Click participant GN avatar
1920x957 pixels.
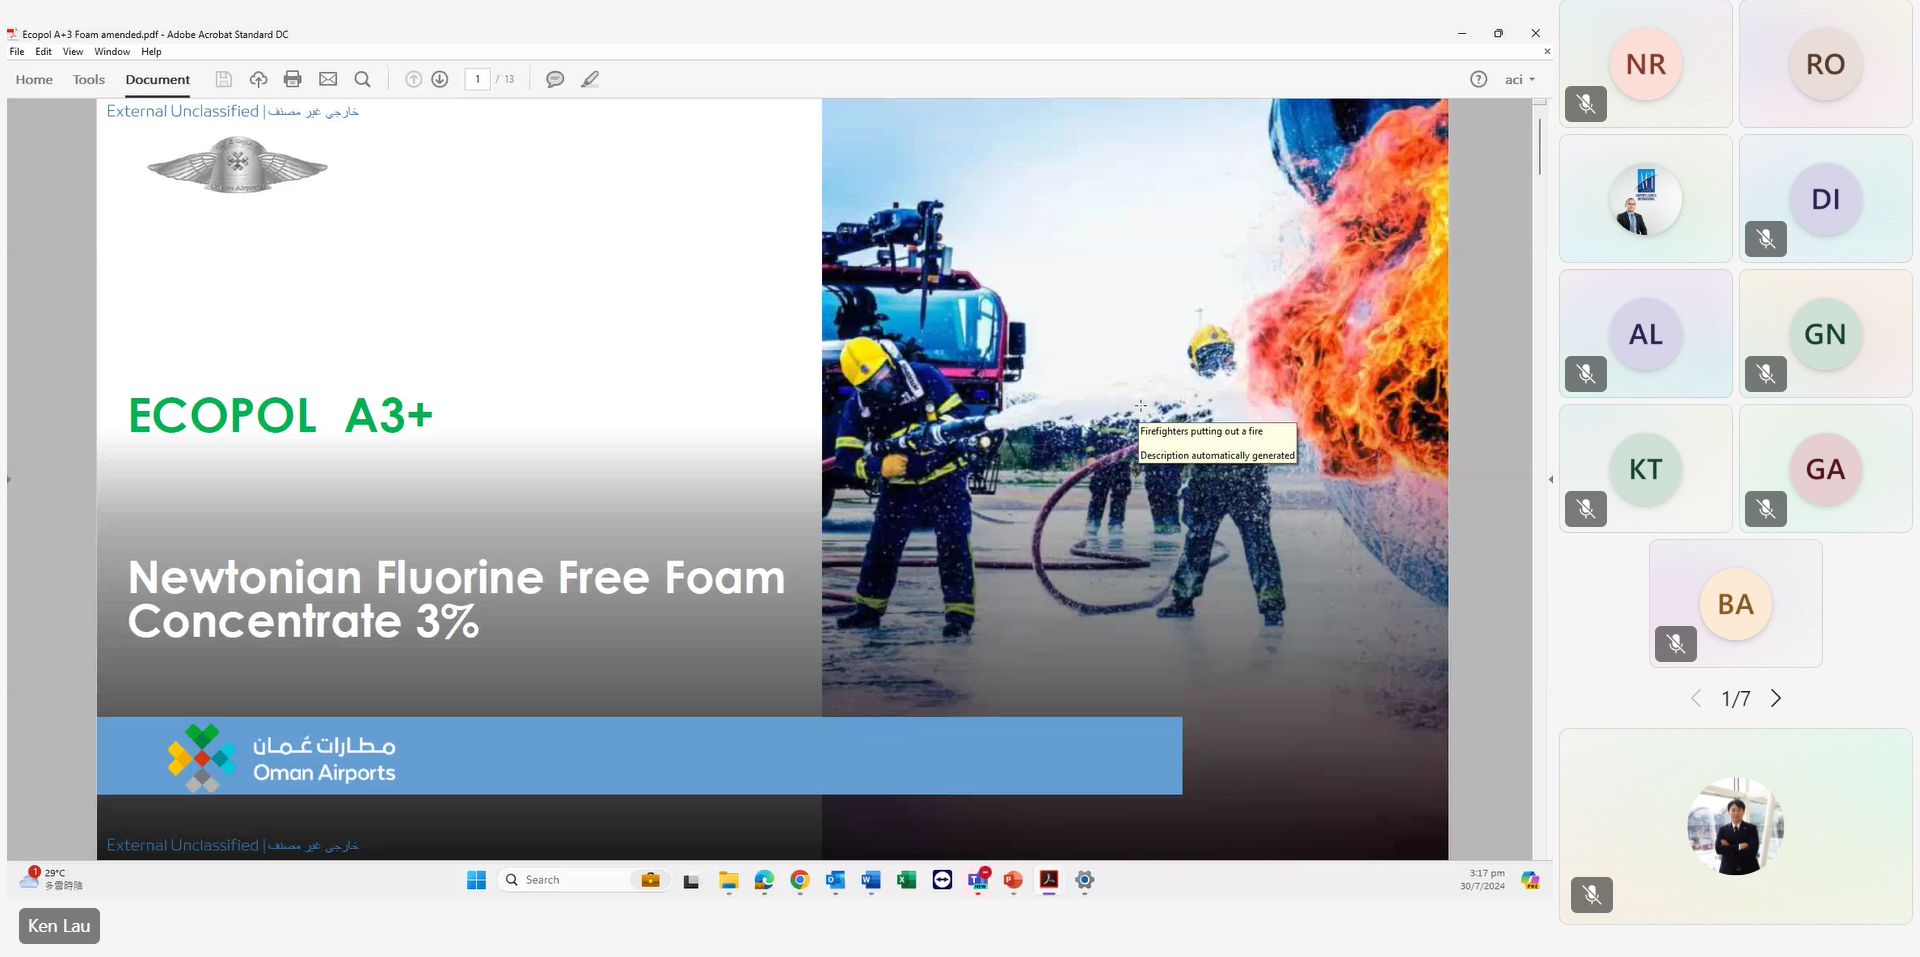pyautogui.click(x=1825, y=334)
